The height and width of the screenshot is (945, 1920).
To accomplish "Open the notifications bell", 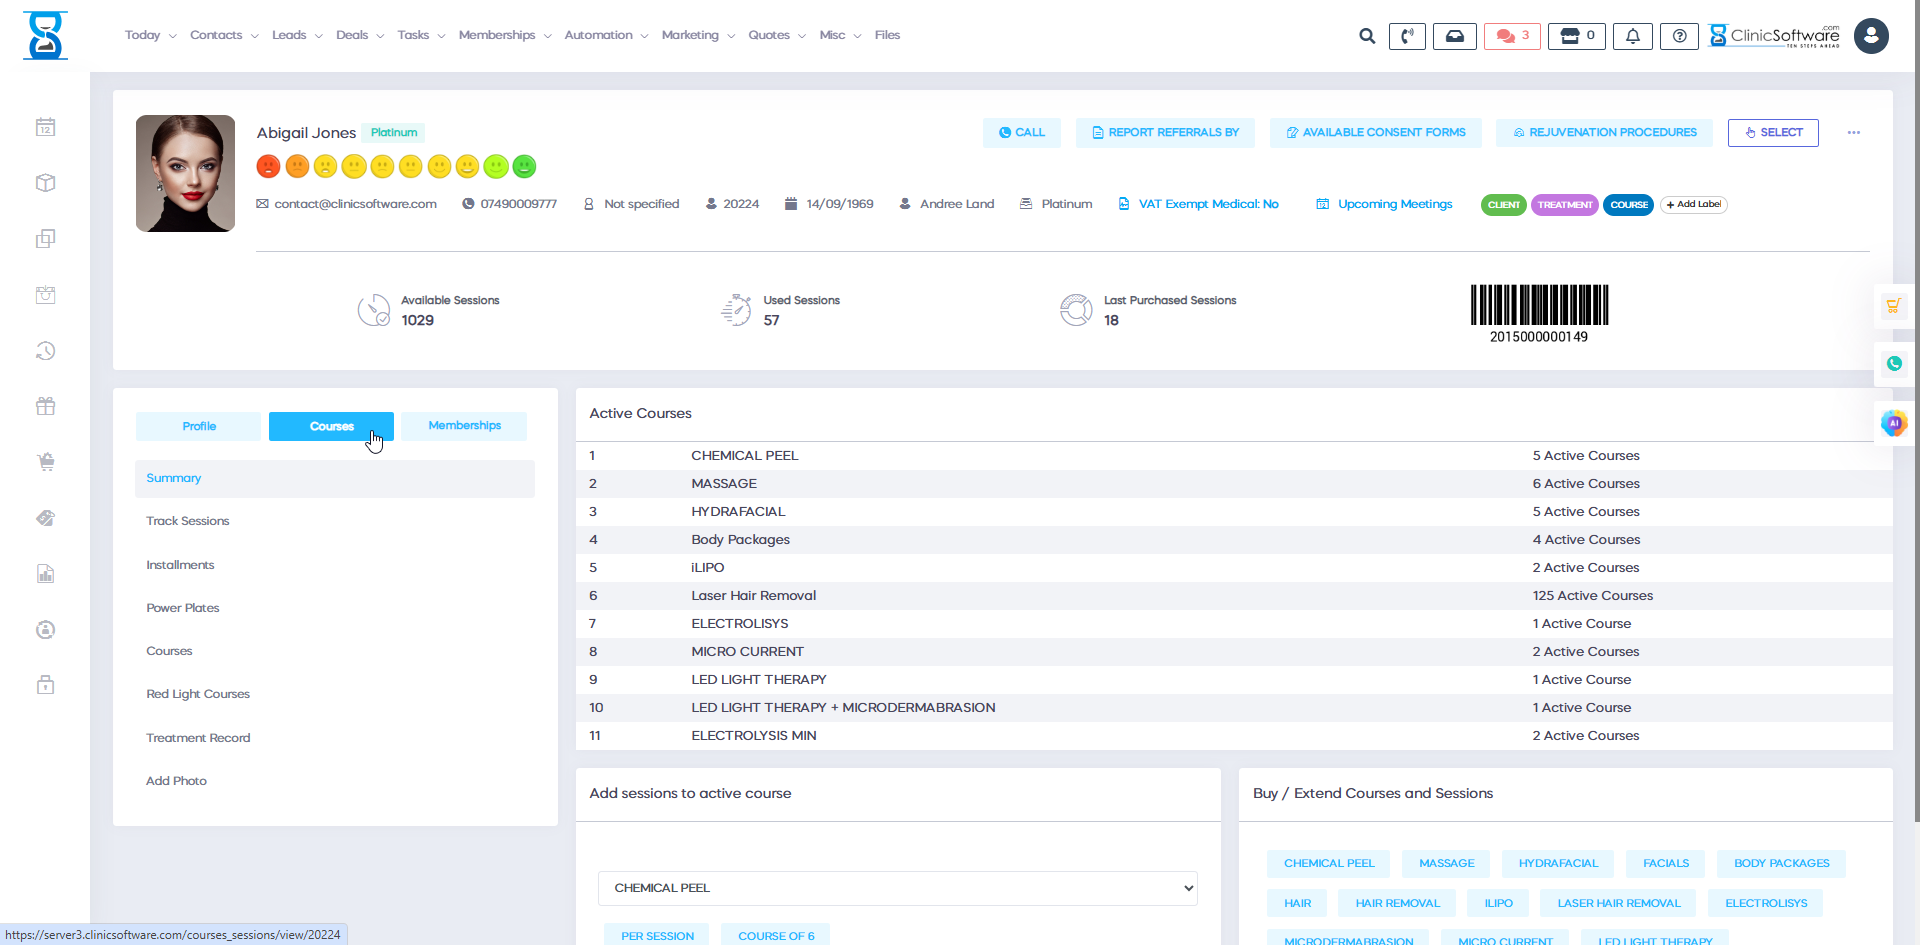I will [1632, 35].
